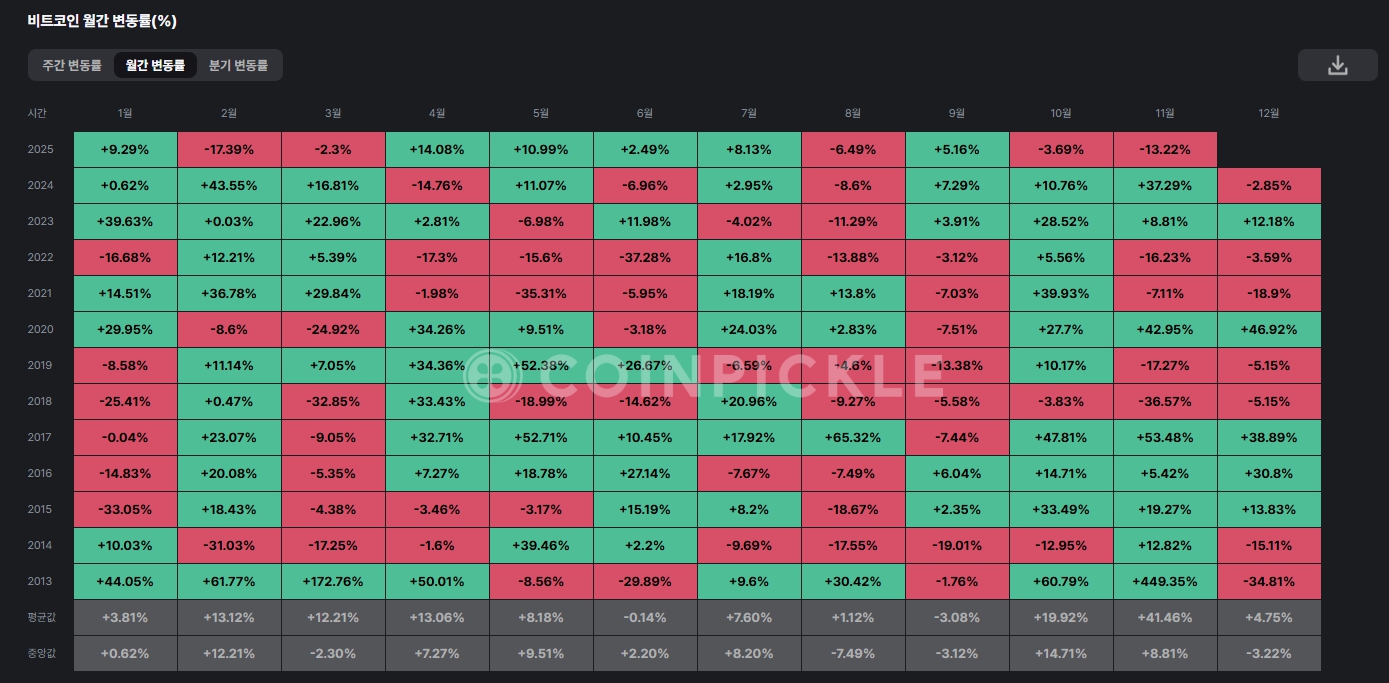Screen dimensions: 1389x683
Task: Click the 1월 column header
Action: click(125, 113)
